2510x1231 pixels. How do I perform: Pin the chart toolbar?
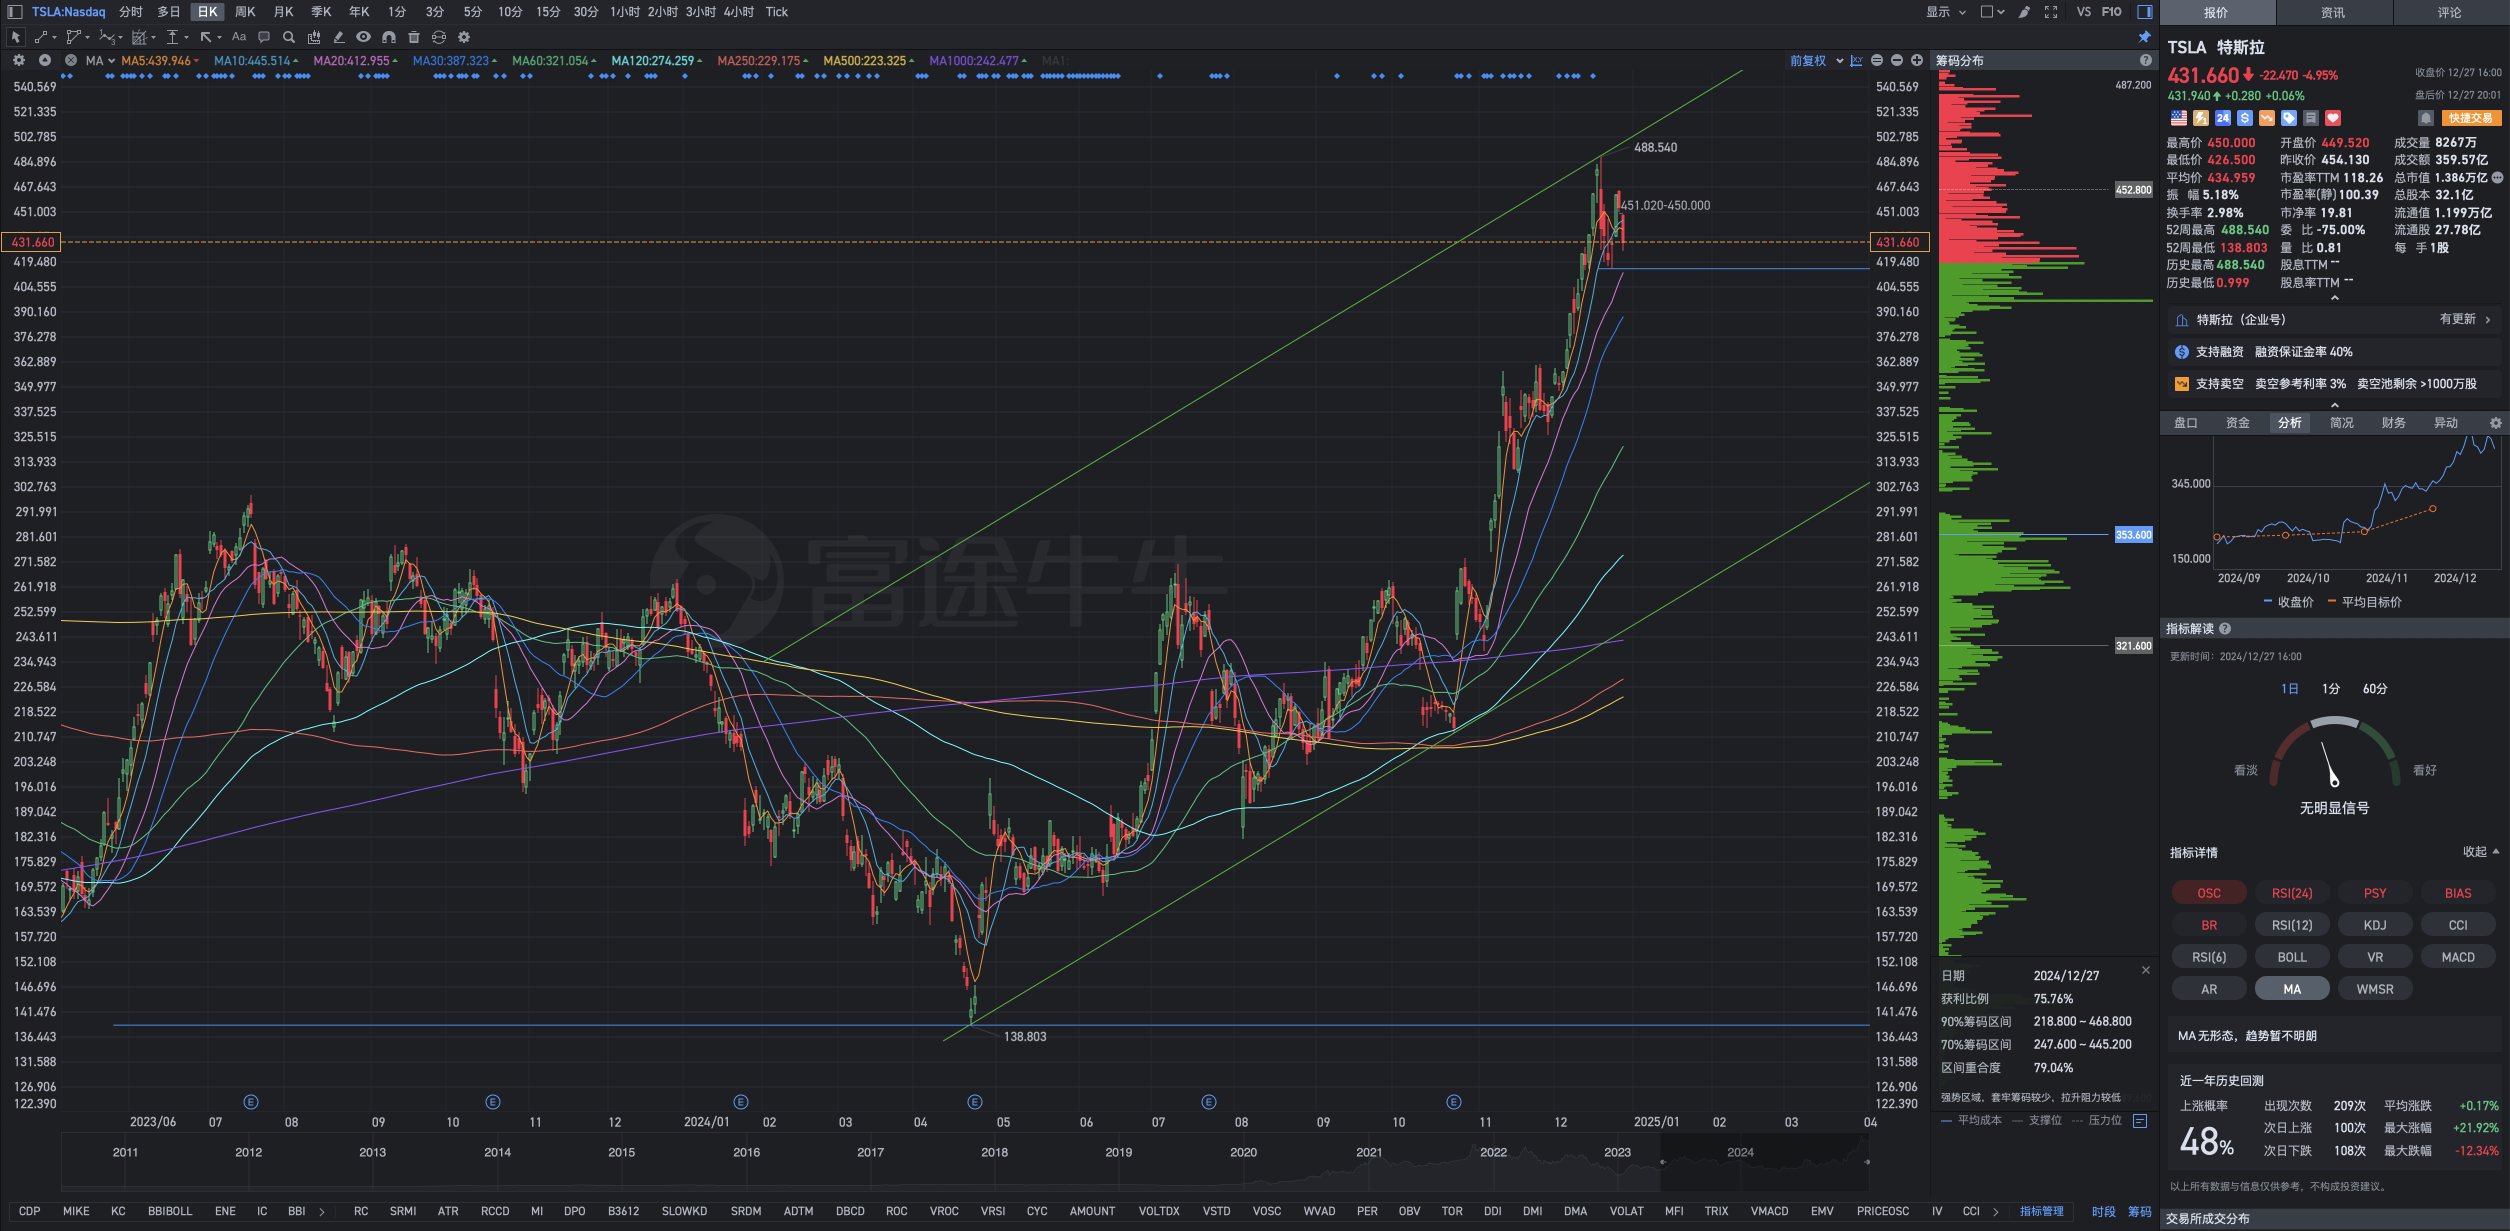[2144, 37]
